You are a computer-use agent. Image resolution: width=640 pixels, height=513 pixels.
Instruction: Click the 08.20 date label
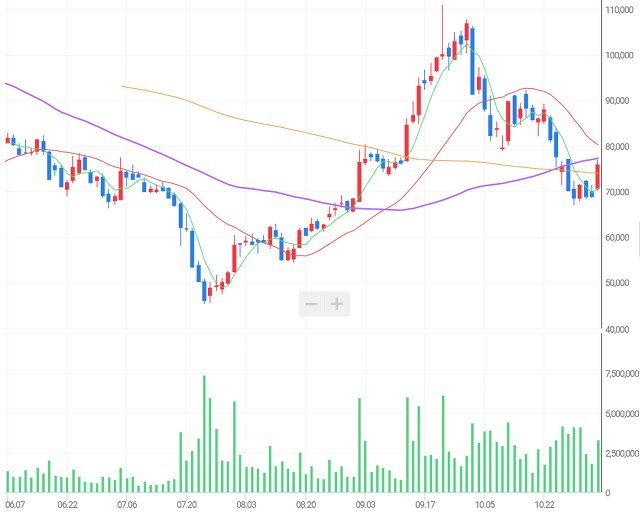point(306,505)
